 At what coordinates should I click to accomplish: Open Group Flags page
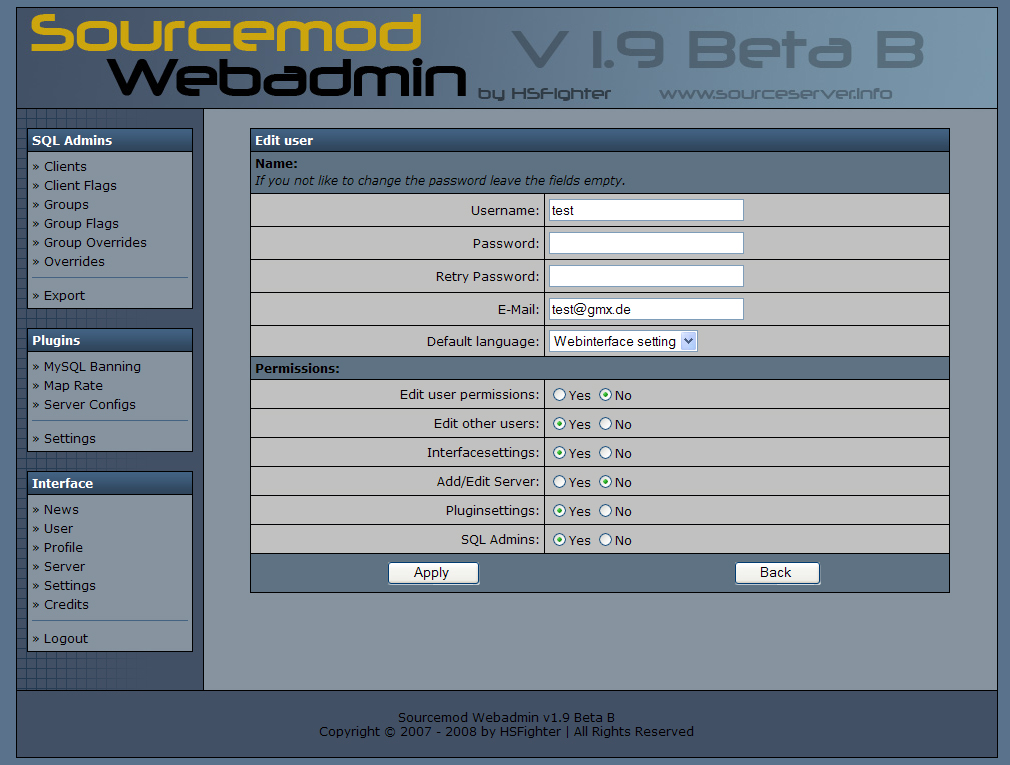tap(81, 223)
